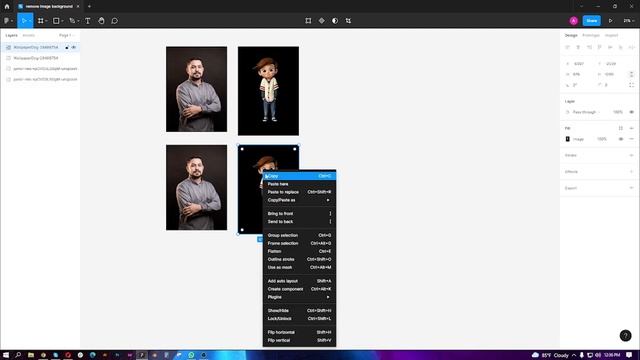This screenshot has width=640, height=360.
Task: Toggle visibility of the selected layer in the Layers list
Action: click(74, 47)
